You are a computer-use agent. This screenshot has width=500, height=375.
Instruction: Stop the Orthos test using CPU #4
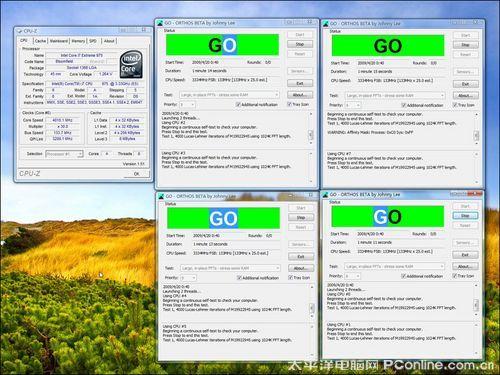click(301, 217)
